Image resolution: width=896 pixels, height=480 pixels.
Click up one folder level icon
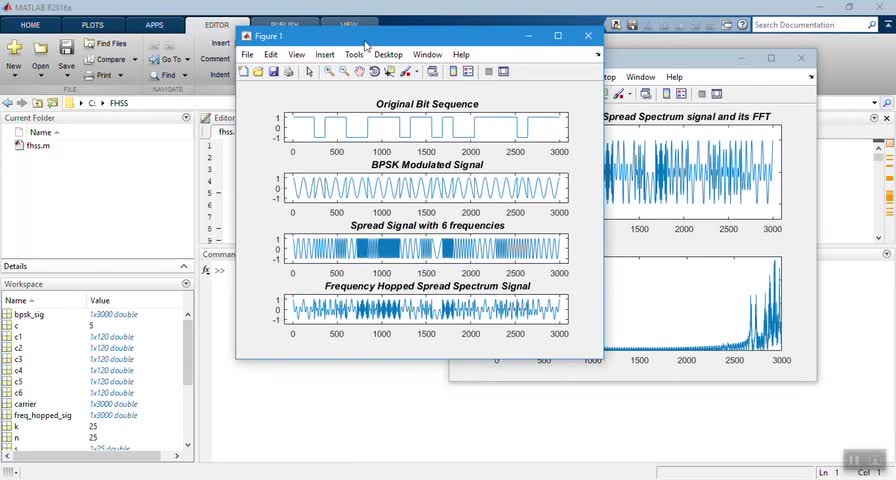click(38, 103)
